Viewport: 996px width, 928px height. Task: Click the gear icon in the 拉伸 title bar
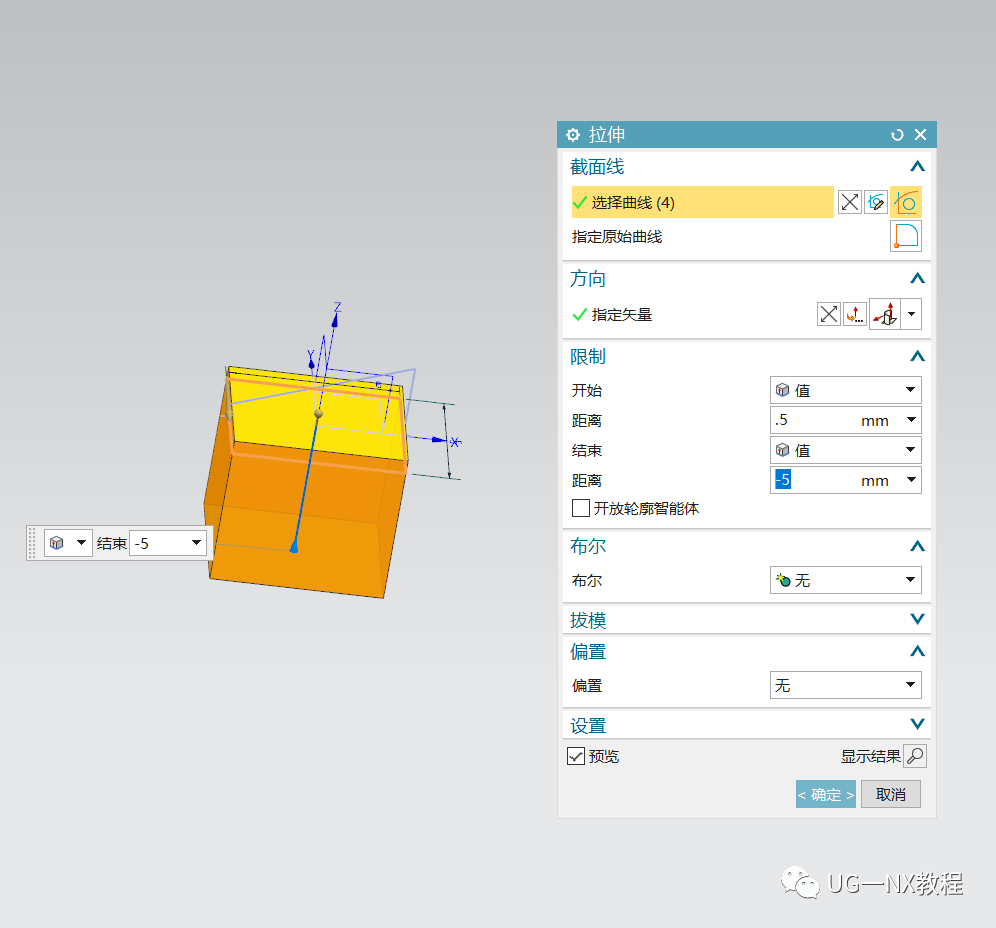tap(572, 135)
